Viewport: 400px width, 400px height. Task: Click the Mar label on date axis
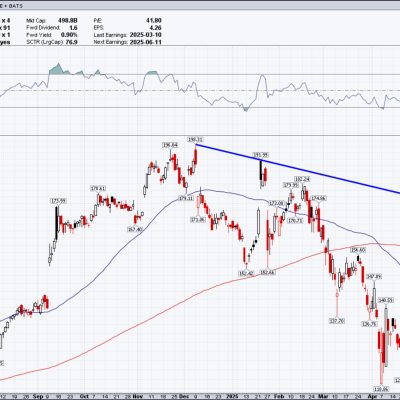[x=323, y=396]
